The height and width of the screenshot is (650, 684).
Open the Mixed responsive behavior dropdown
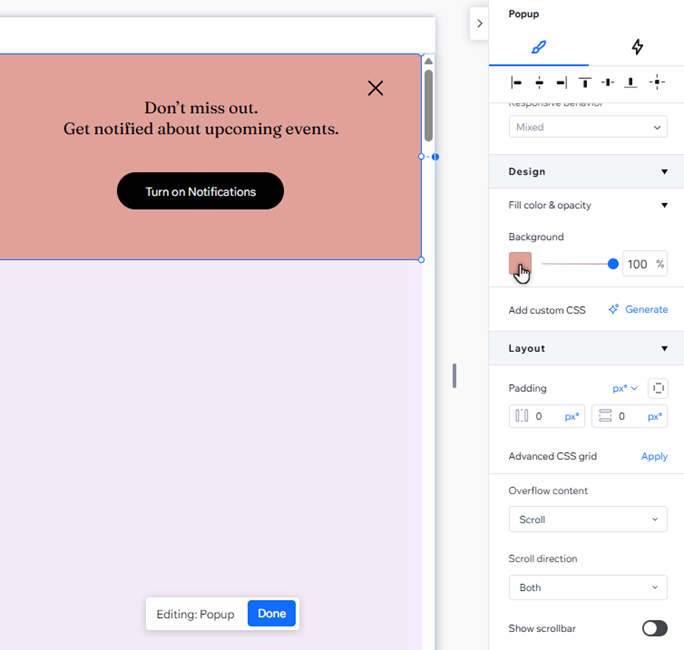[x=588, y=127]
